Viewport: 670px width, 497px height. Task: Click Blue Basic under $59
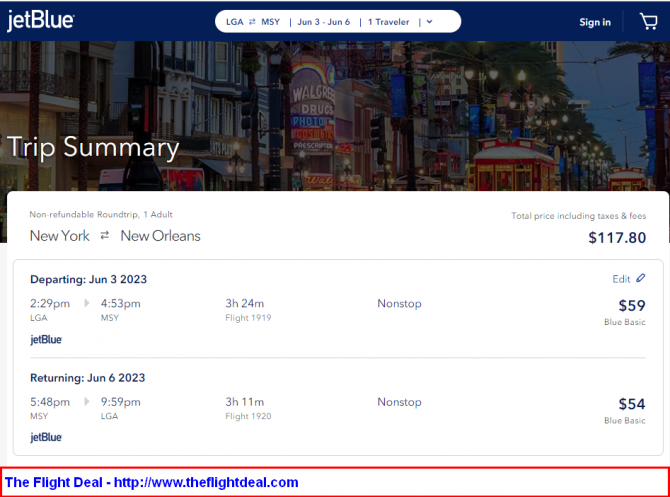pyautogui.click(x=625, y=322)
